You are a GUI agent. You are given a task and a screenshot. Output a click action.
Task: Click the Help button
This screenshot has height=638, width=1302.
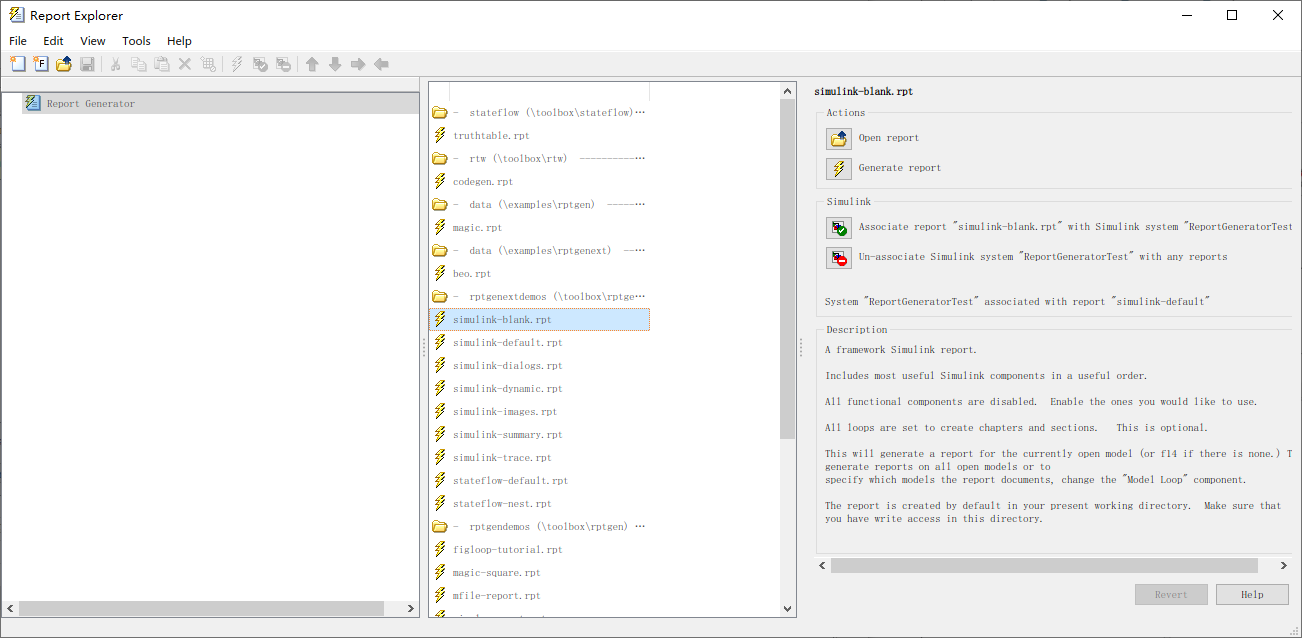tap(1252, 594)
